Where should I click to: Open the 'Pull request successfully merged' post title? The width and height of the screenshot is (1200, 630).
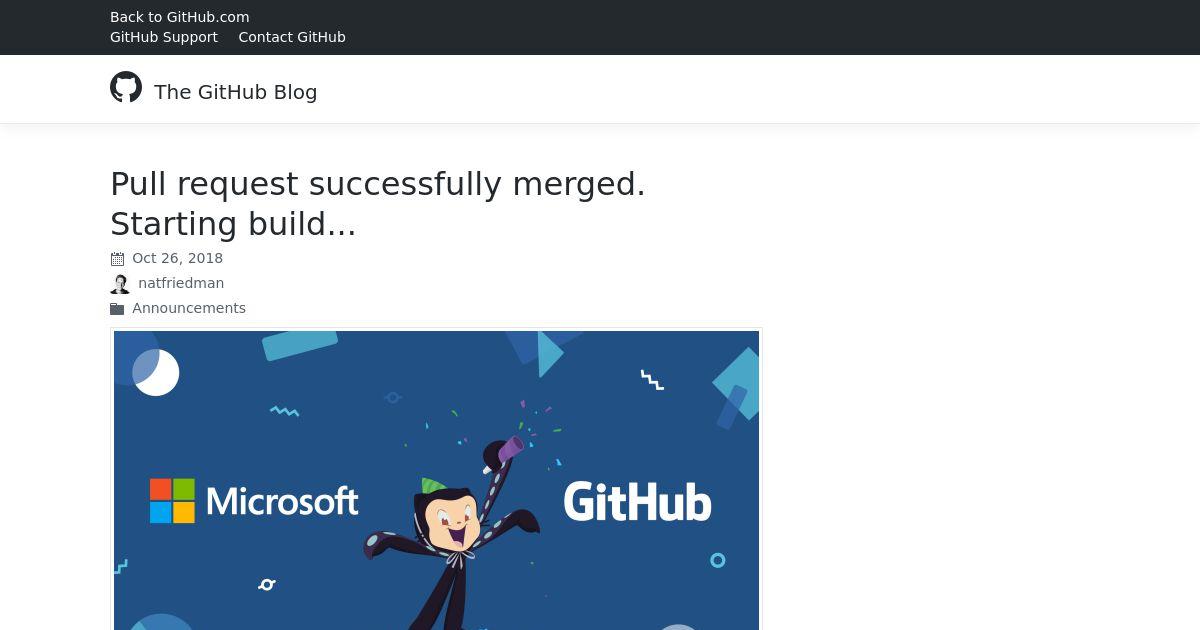pyautogui.click(x=378, y=204)
